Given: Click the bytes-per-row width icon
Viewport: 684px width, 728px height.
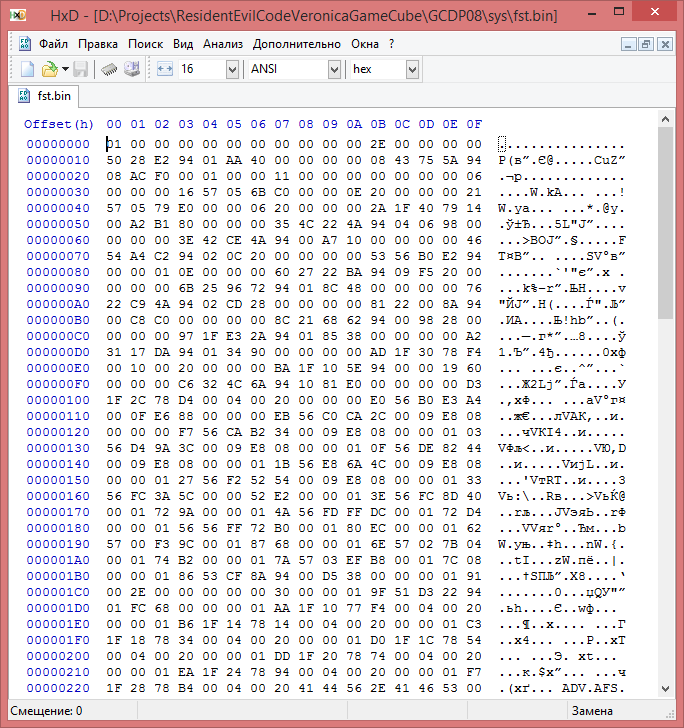Looking at the screenshot, I should tap(165, 70).
